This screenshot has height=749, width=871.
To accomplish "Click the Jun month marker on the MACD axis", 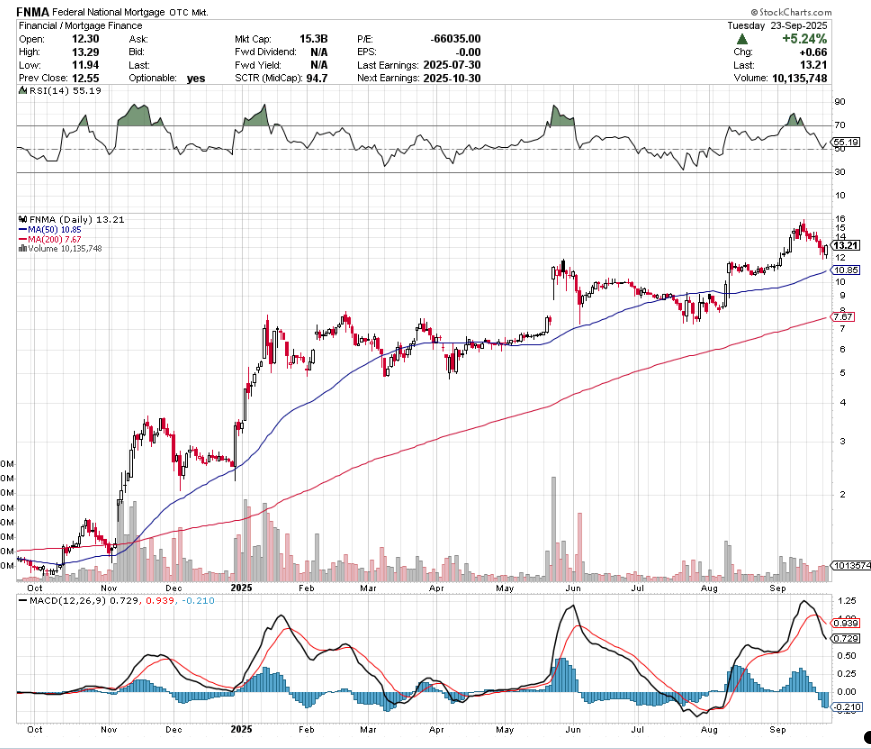I will point(573,730).
